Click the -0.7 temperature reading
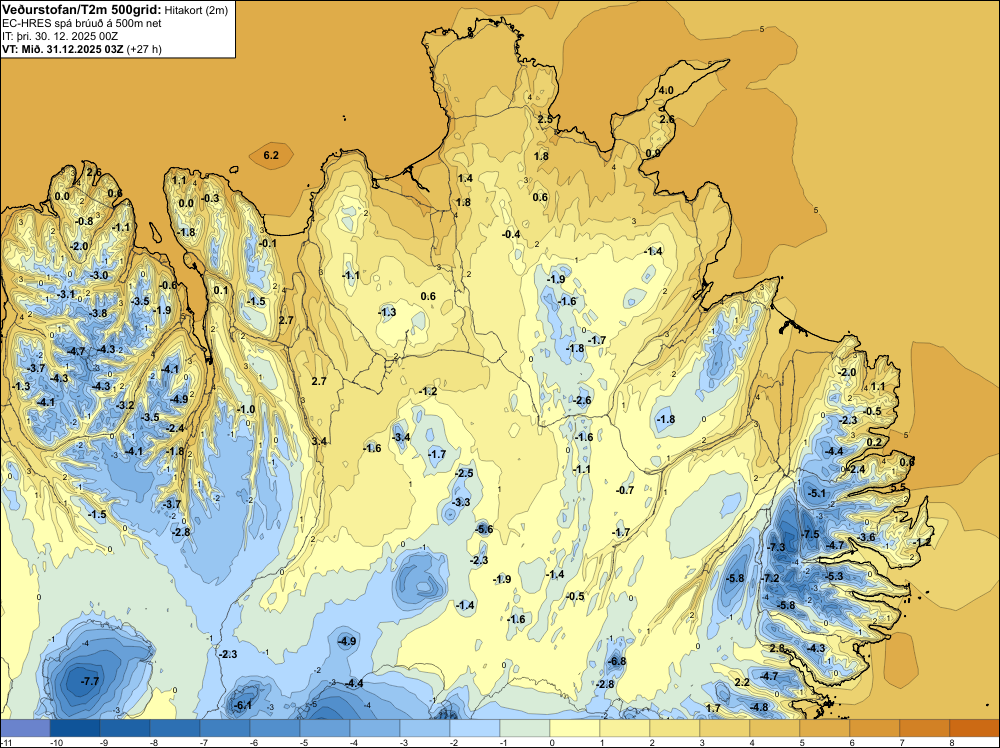This screenshot has height=748, width=1000. click(x=625, y=490)
